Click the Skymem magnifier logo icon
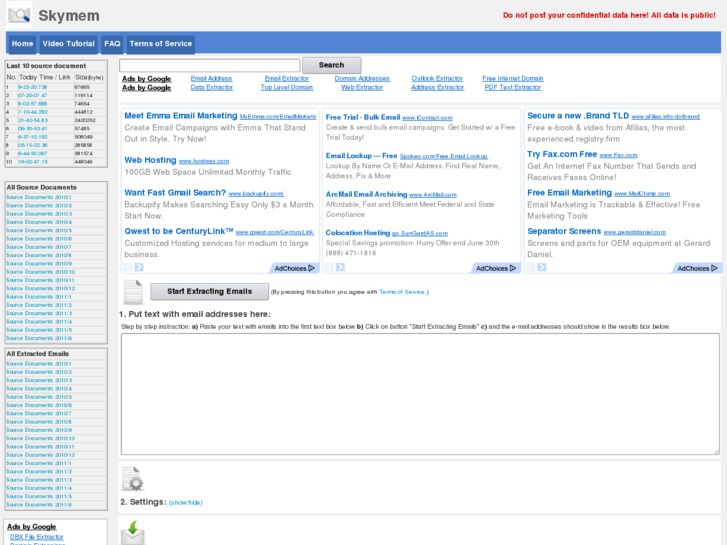 (x=19, y=15)
